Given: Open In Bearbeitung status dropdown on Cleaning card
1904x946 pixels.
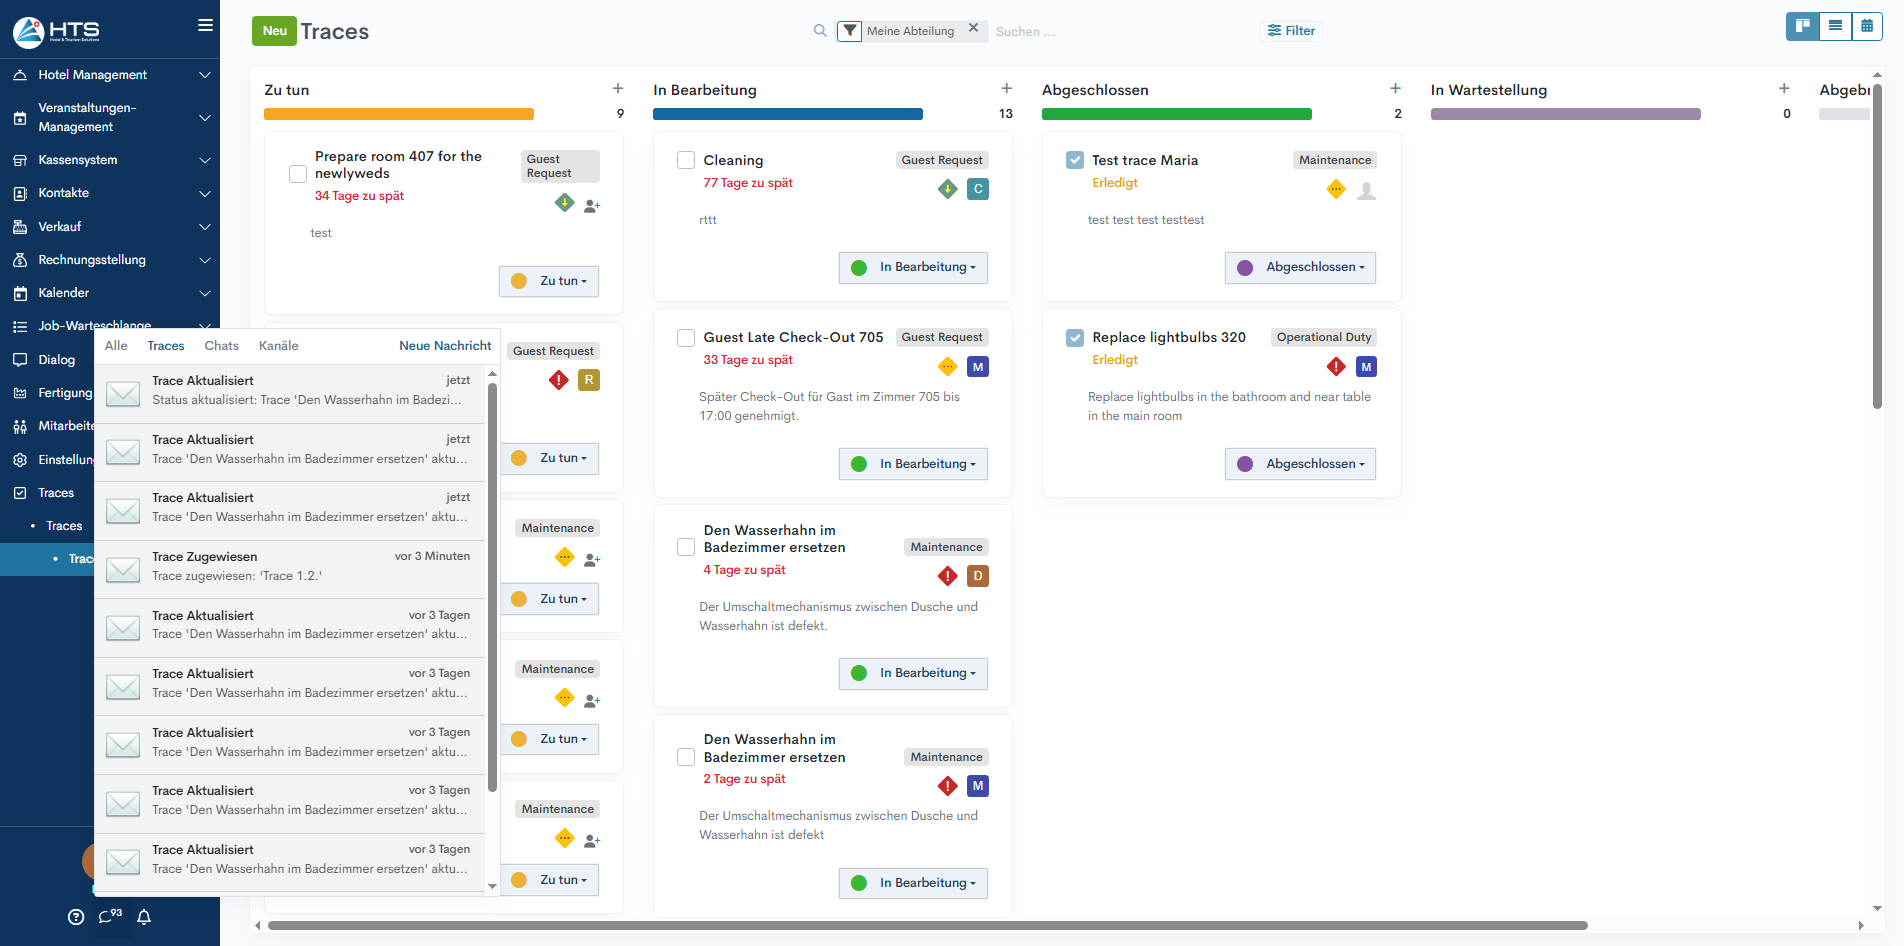Looking at the screenshot, I should coord(913,268).
